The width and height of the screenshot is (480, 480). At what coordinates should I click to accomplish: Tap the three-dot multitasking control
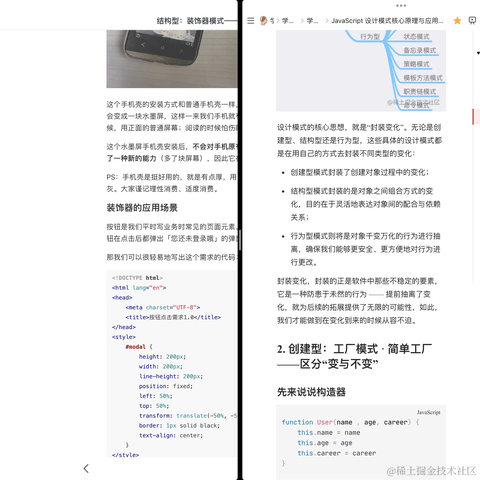[401, 5]
